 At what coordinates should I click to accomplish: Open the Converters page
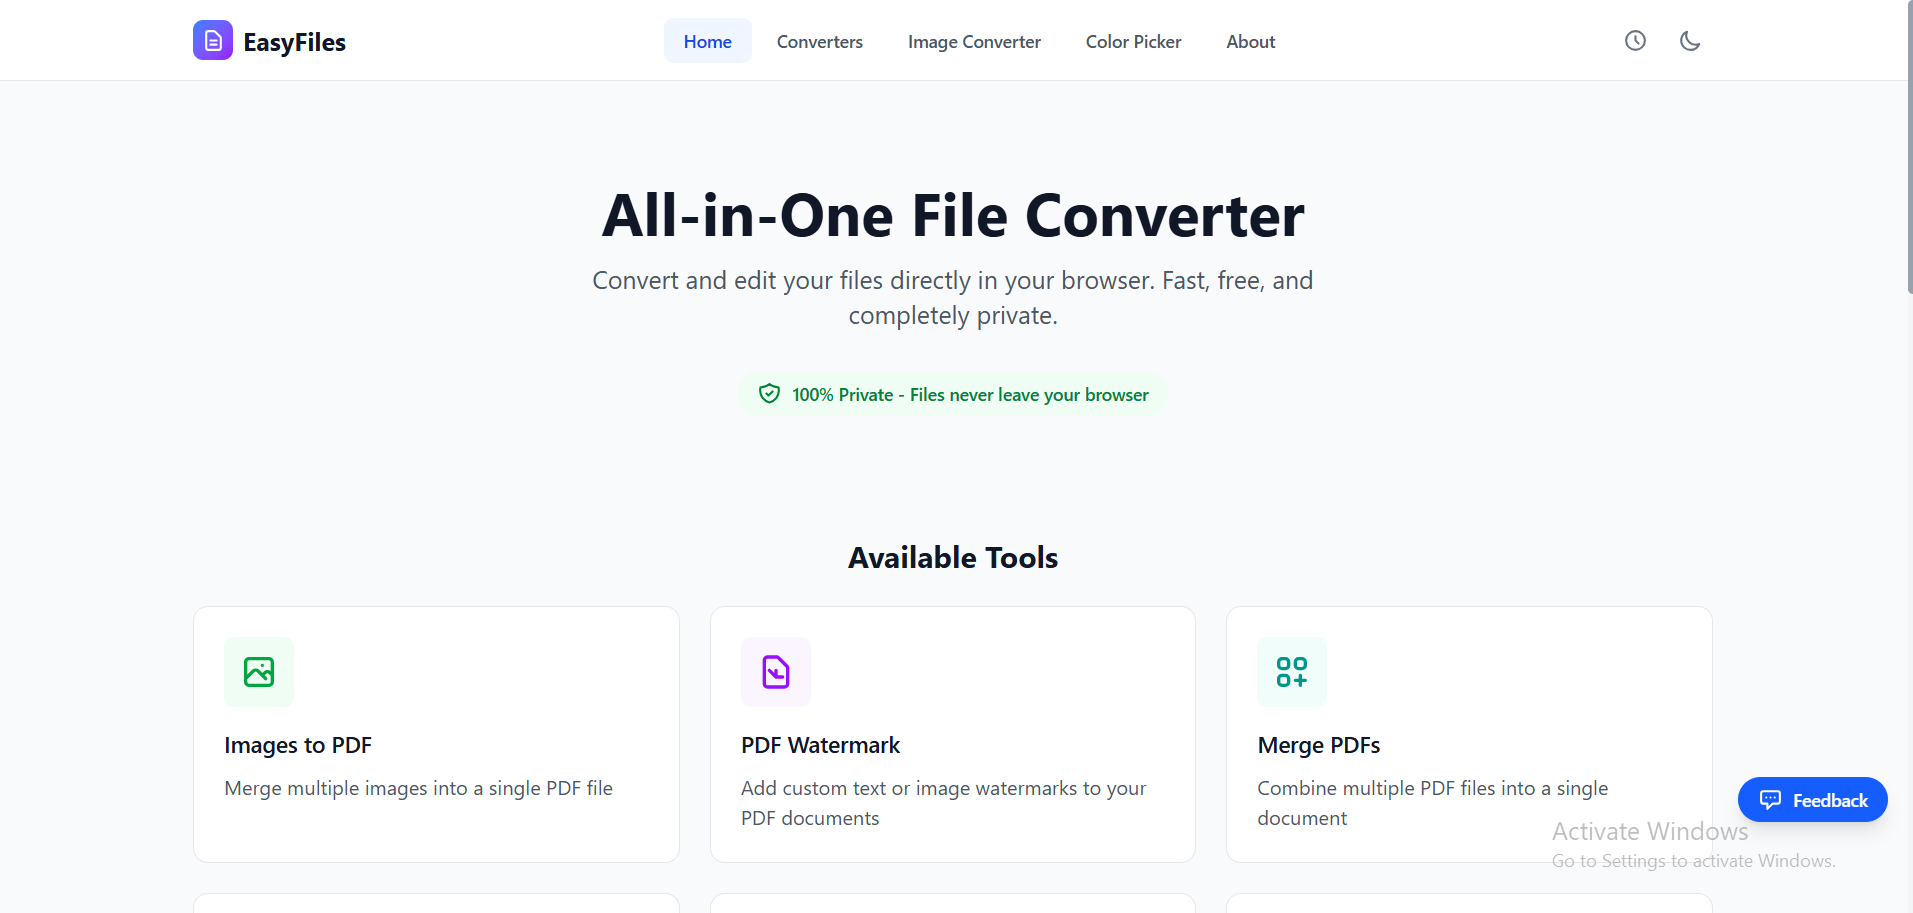819,41
